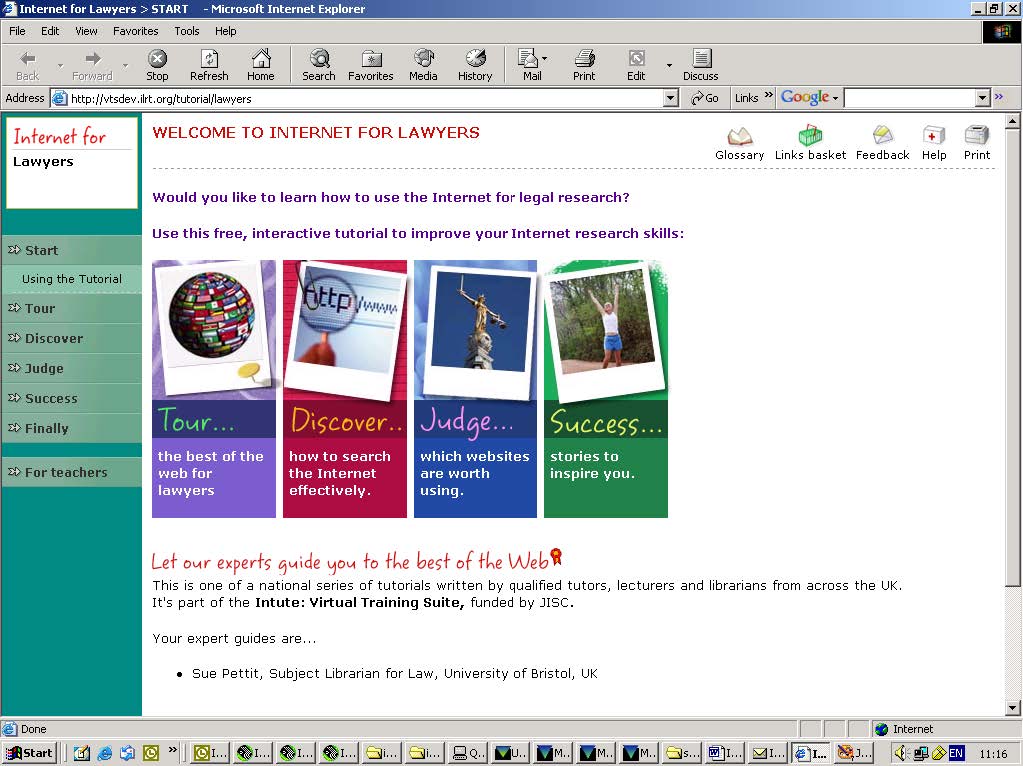This screenshot has height=766, width=1023.
Task: Click the Judge justice statue card
Action: [x=476, y=389]
